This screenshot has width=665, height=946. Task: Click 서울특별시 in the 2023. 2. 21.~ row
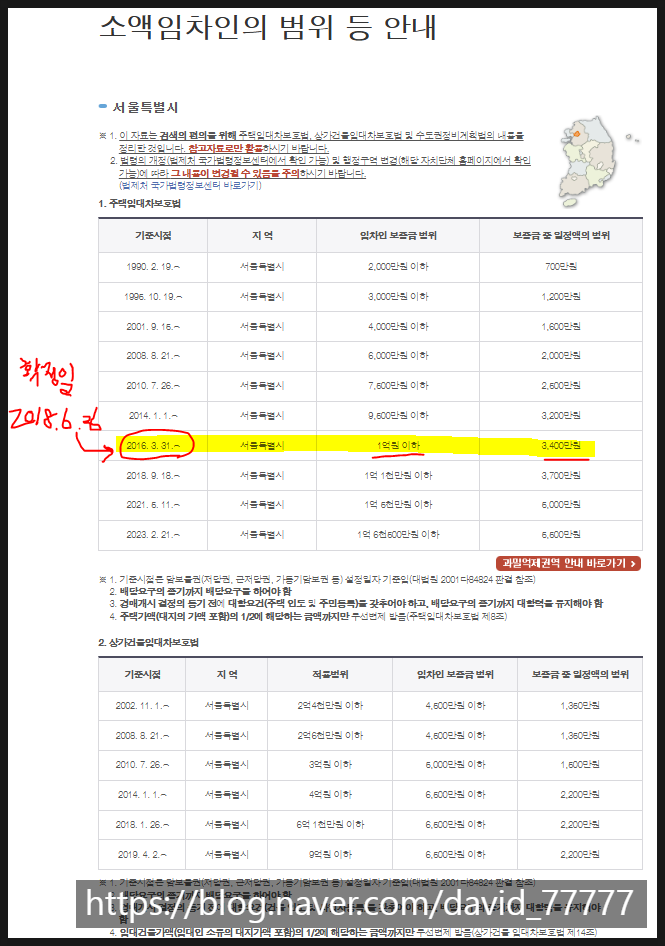(262, 535)
